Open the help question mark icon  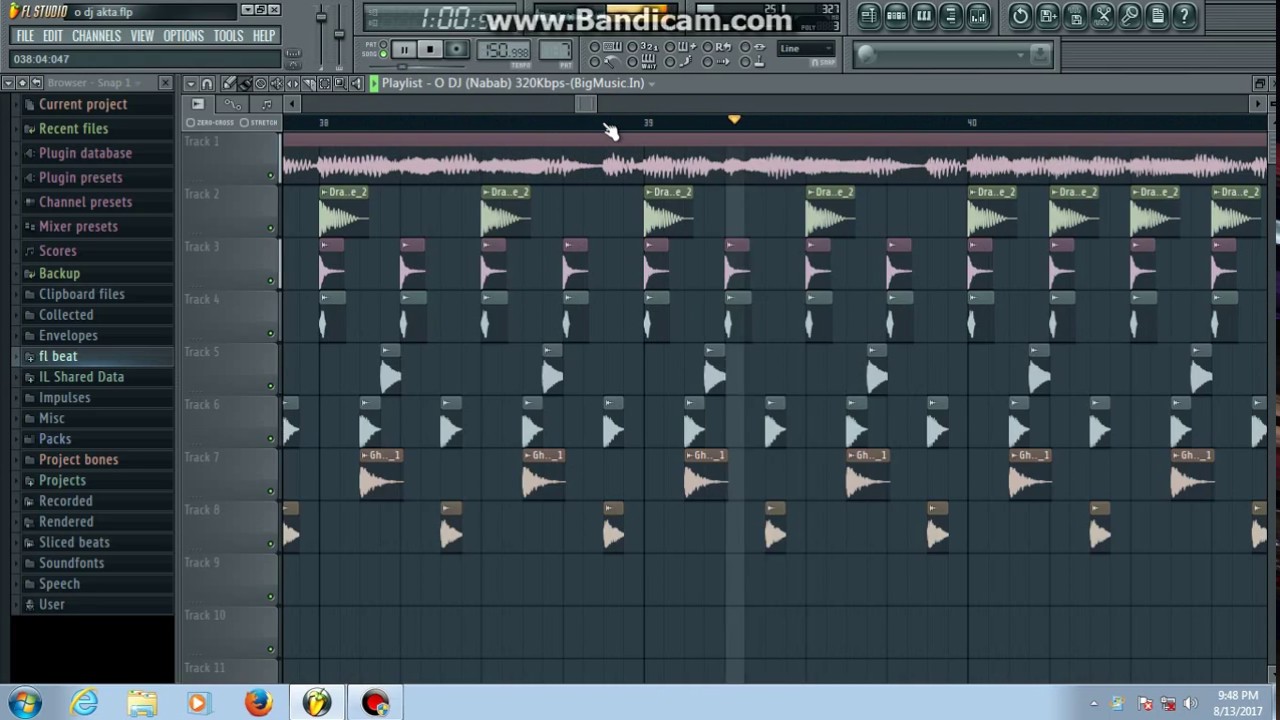click(x=1184, y=15)
